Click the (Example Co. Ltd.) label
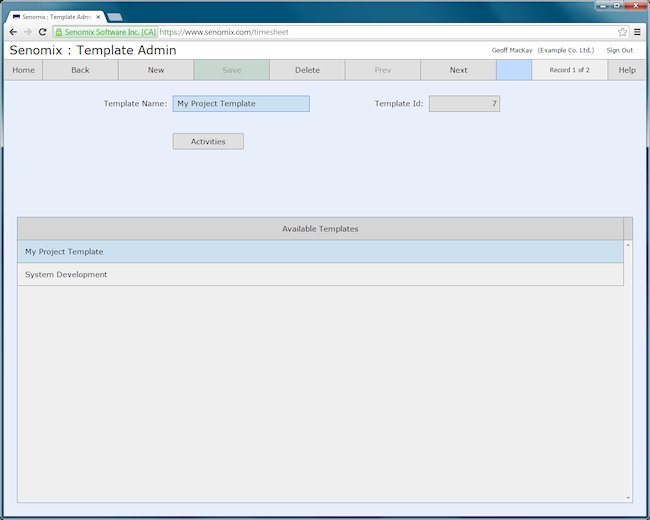This screenshot has width=650, height=520. [x=566, y=50]
